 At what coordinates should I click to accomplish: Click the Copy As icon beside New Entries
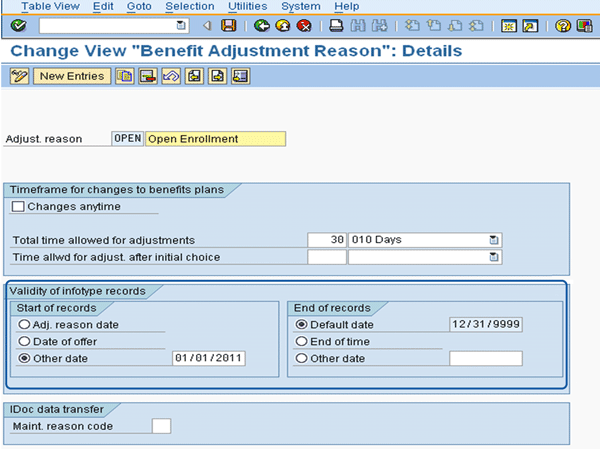click(x=125, y=76)
